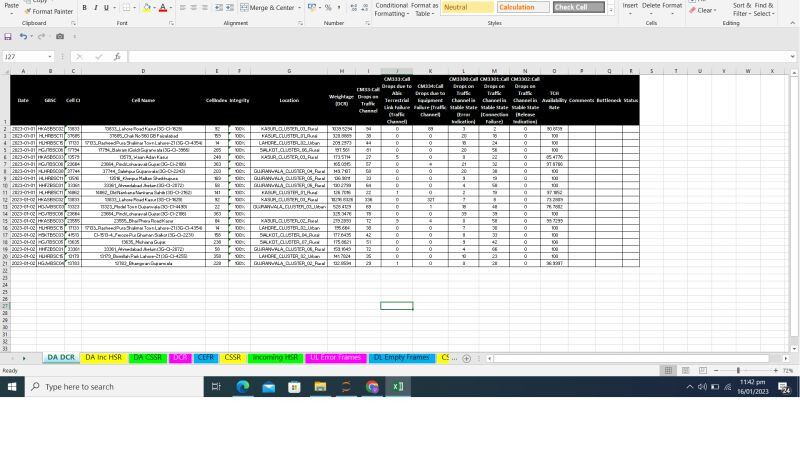Click Format Painter

pyautogui.click(x=49, y=11)
